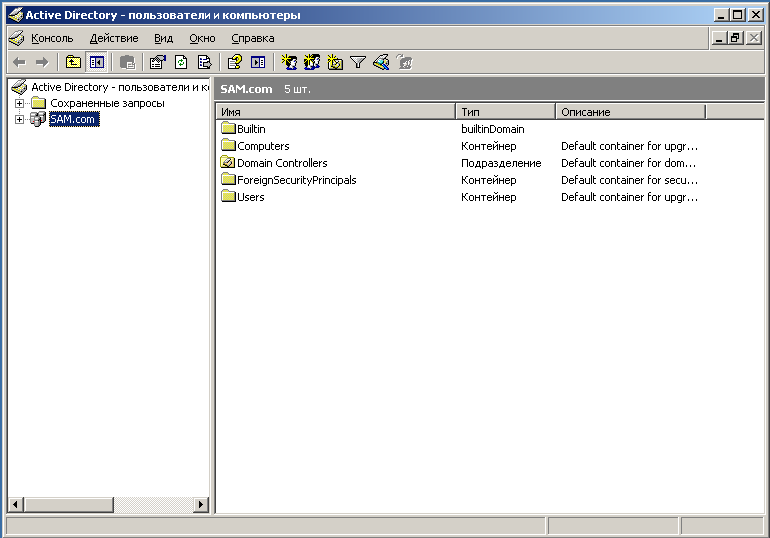
Task: Click tree pane scroll-left arrow
Action: 16,505
